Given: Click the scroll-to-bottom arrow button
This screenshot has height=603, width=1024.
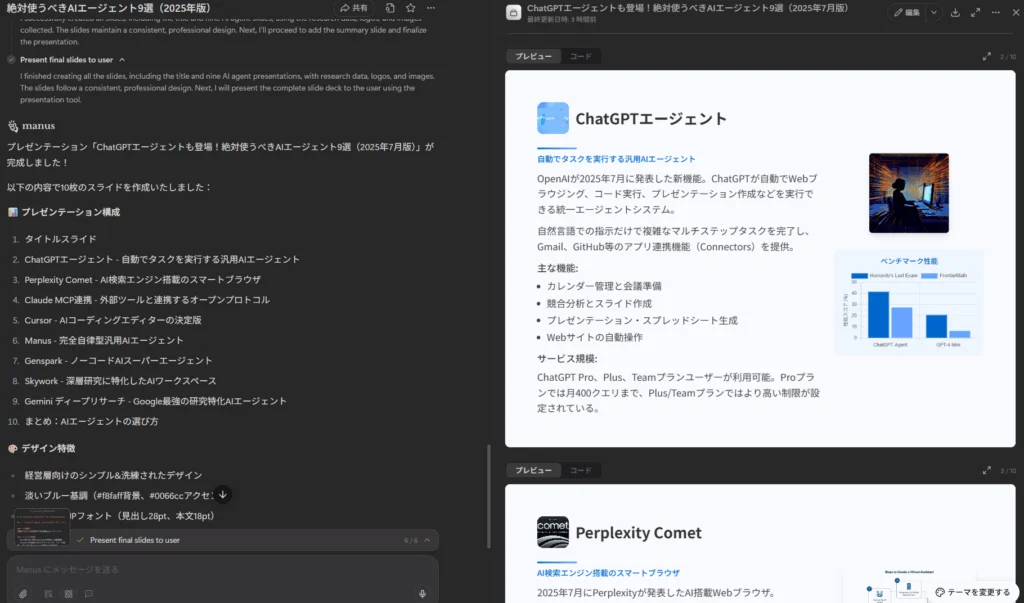Looking at the screenshot, I should pyautogui.click(x=223, y=495).
